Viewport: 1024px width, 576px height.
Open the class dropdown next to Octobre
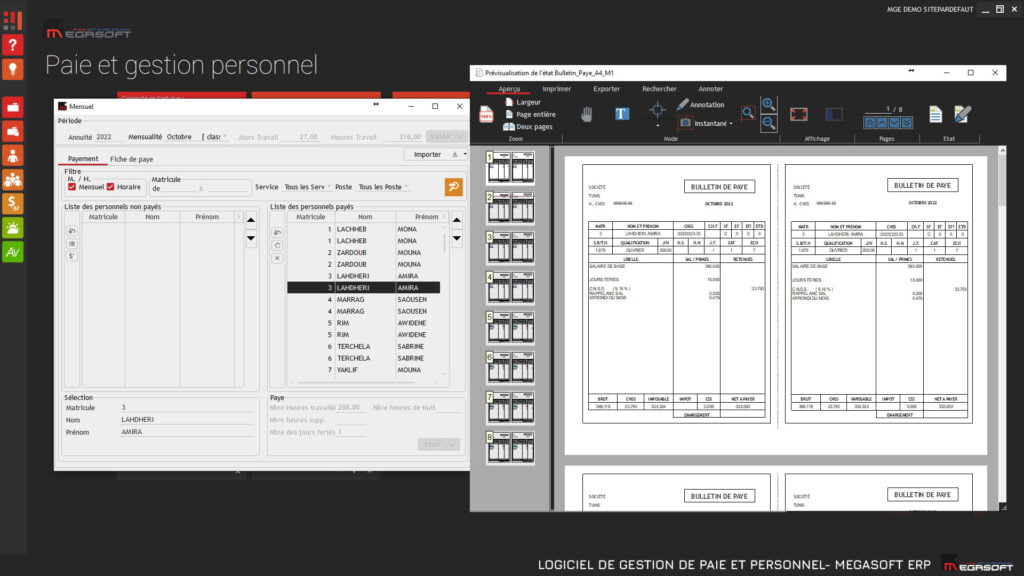click(x=214, y=137)
